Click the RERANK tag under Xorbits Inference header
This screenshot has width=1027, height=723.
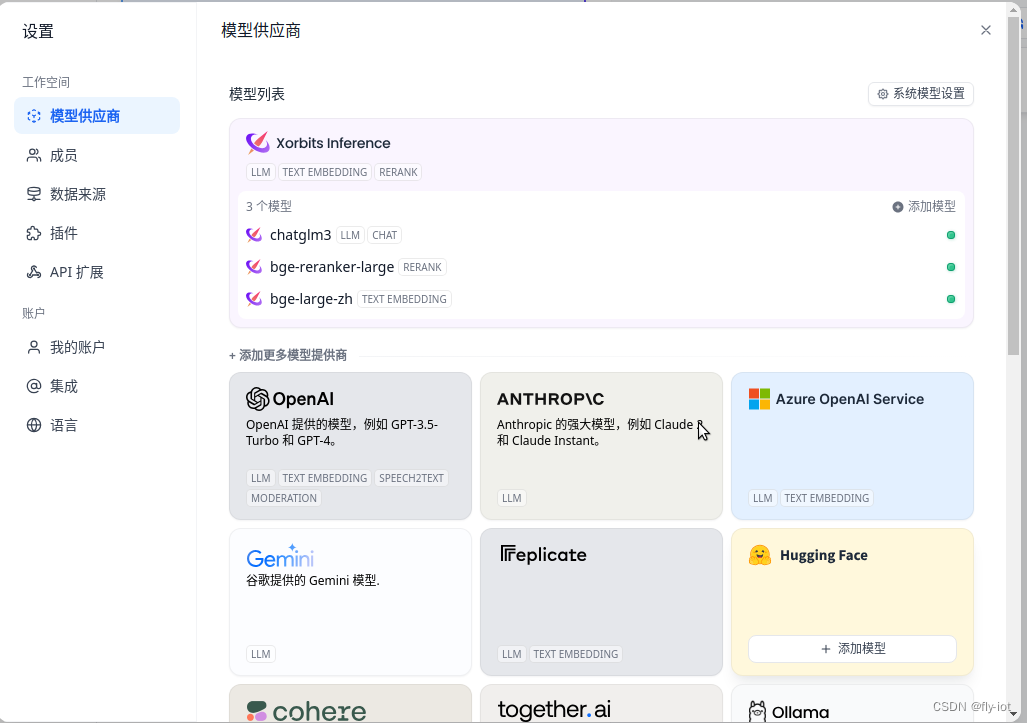(x=398, y=172)
